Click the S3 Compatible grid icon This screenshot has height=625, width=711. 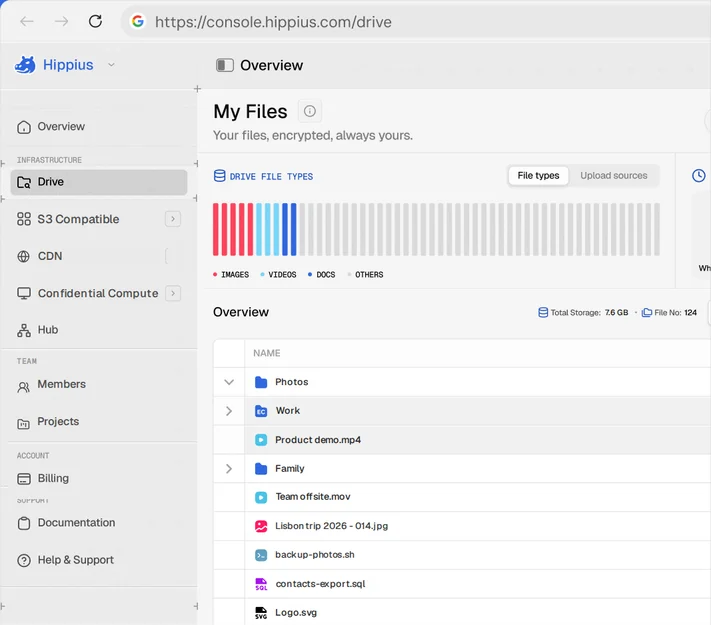click(24, 219)
